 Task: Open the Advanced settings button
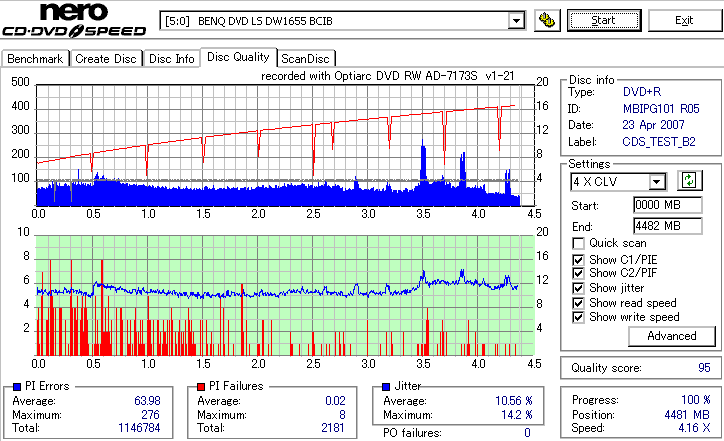(x=672, y=336)
